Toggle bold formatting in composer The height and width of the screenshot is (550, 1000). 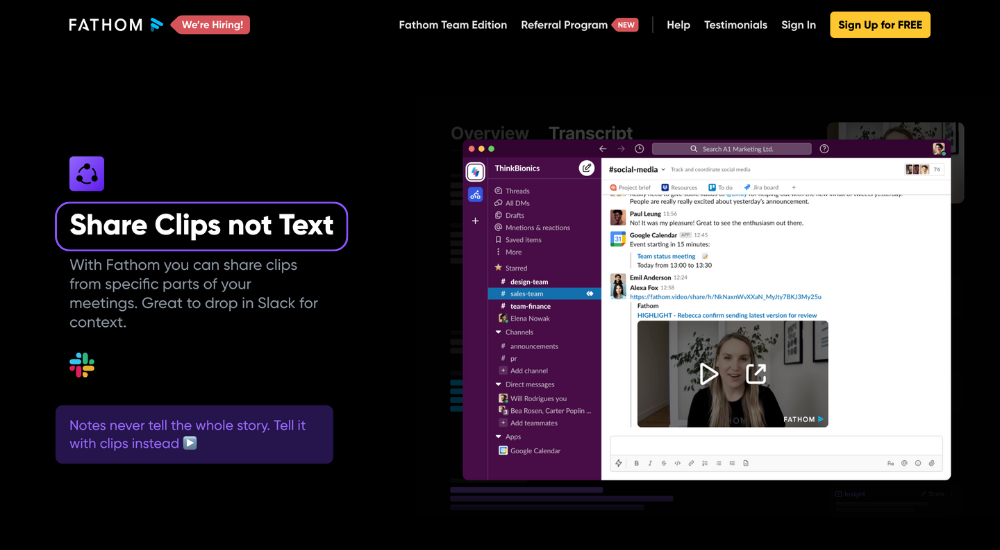636,463
